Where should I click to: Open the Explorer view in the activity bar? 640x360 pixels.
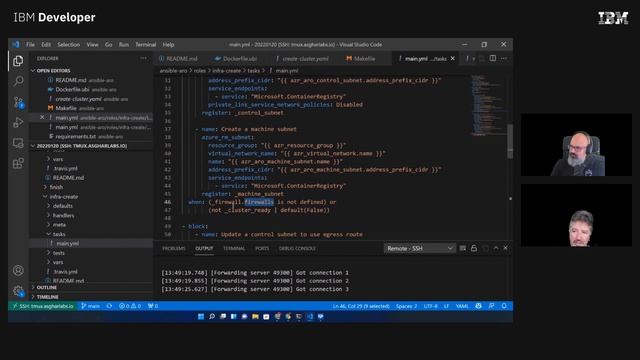tap(18, 61)
